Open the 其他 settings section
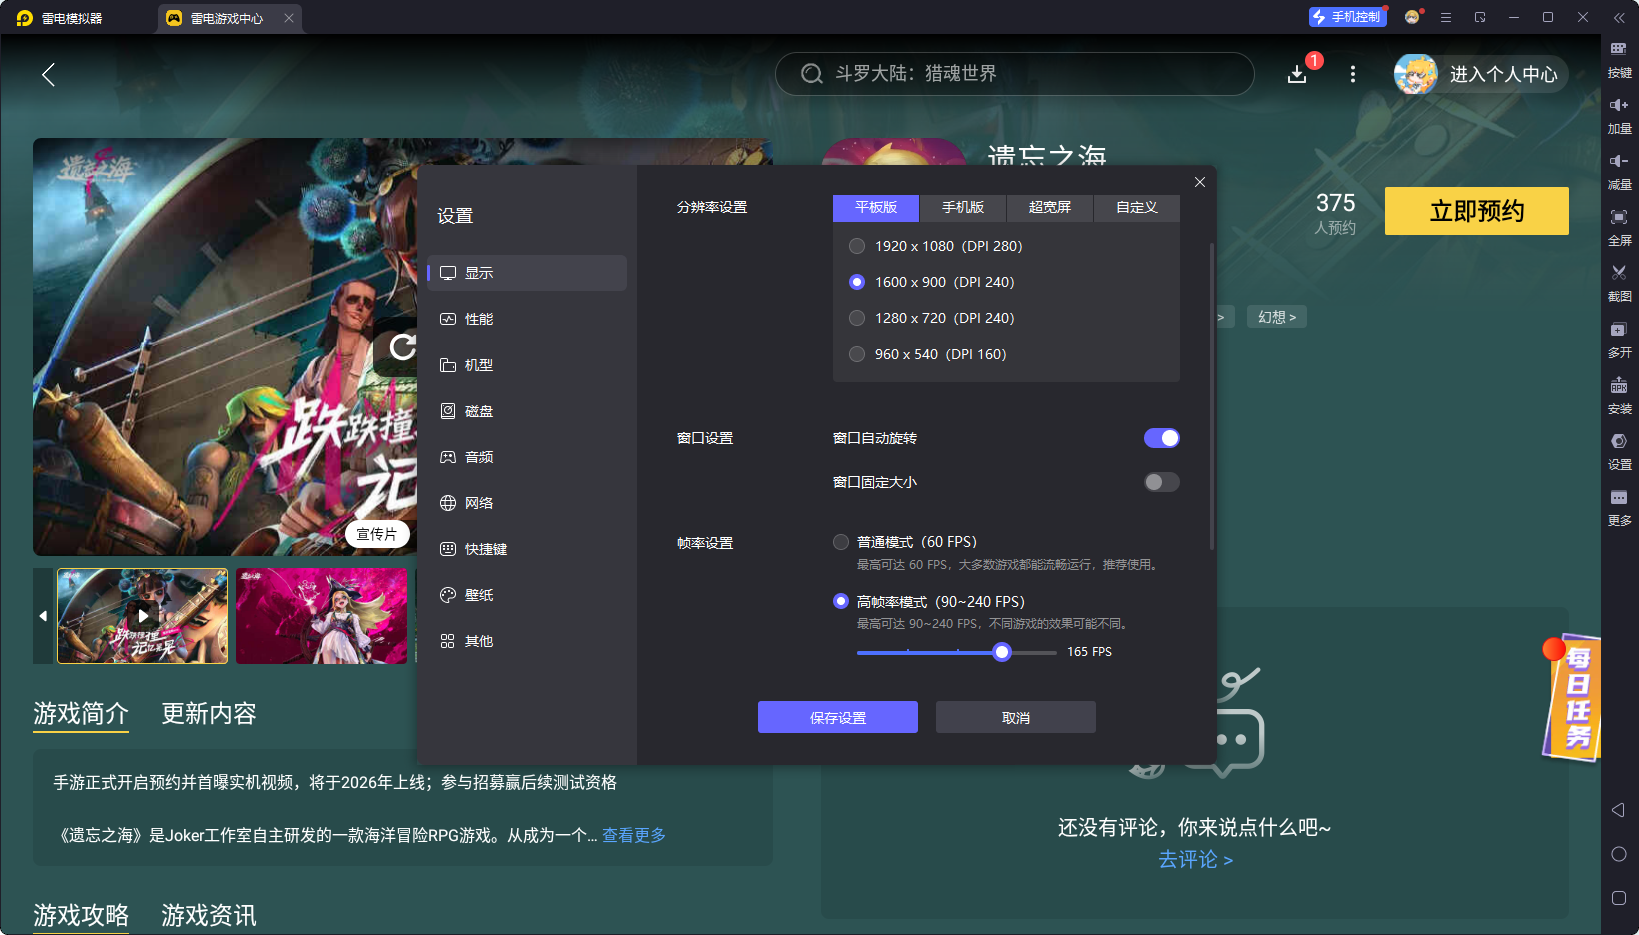This screenshot has height=935, width=1639. pos(527,641)
